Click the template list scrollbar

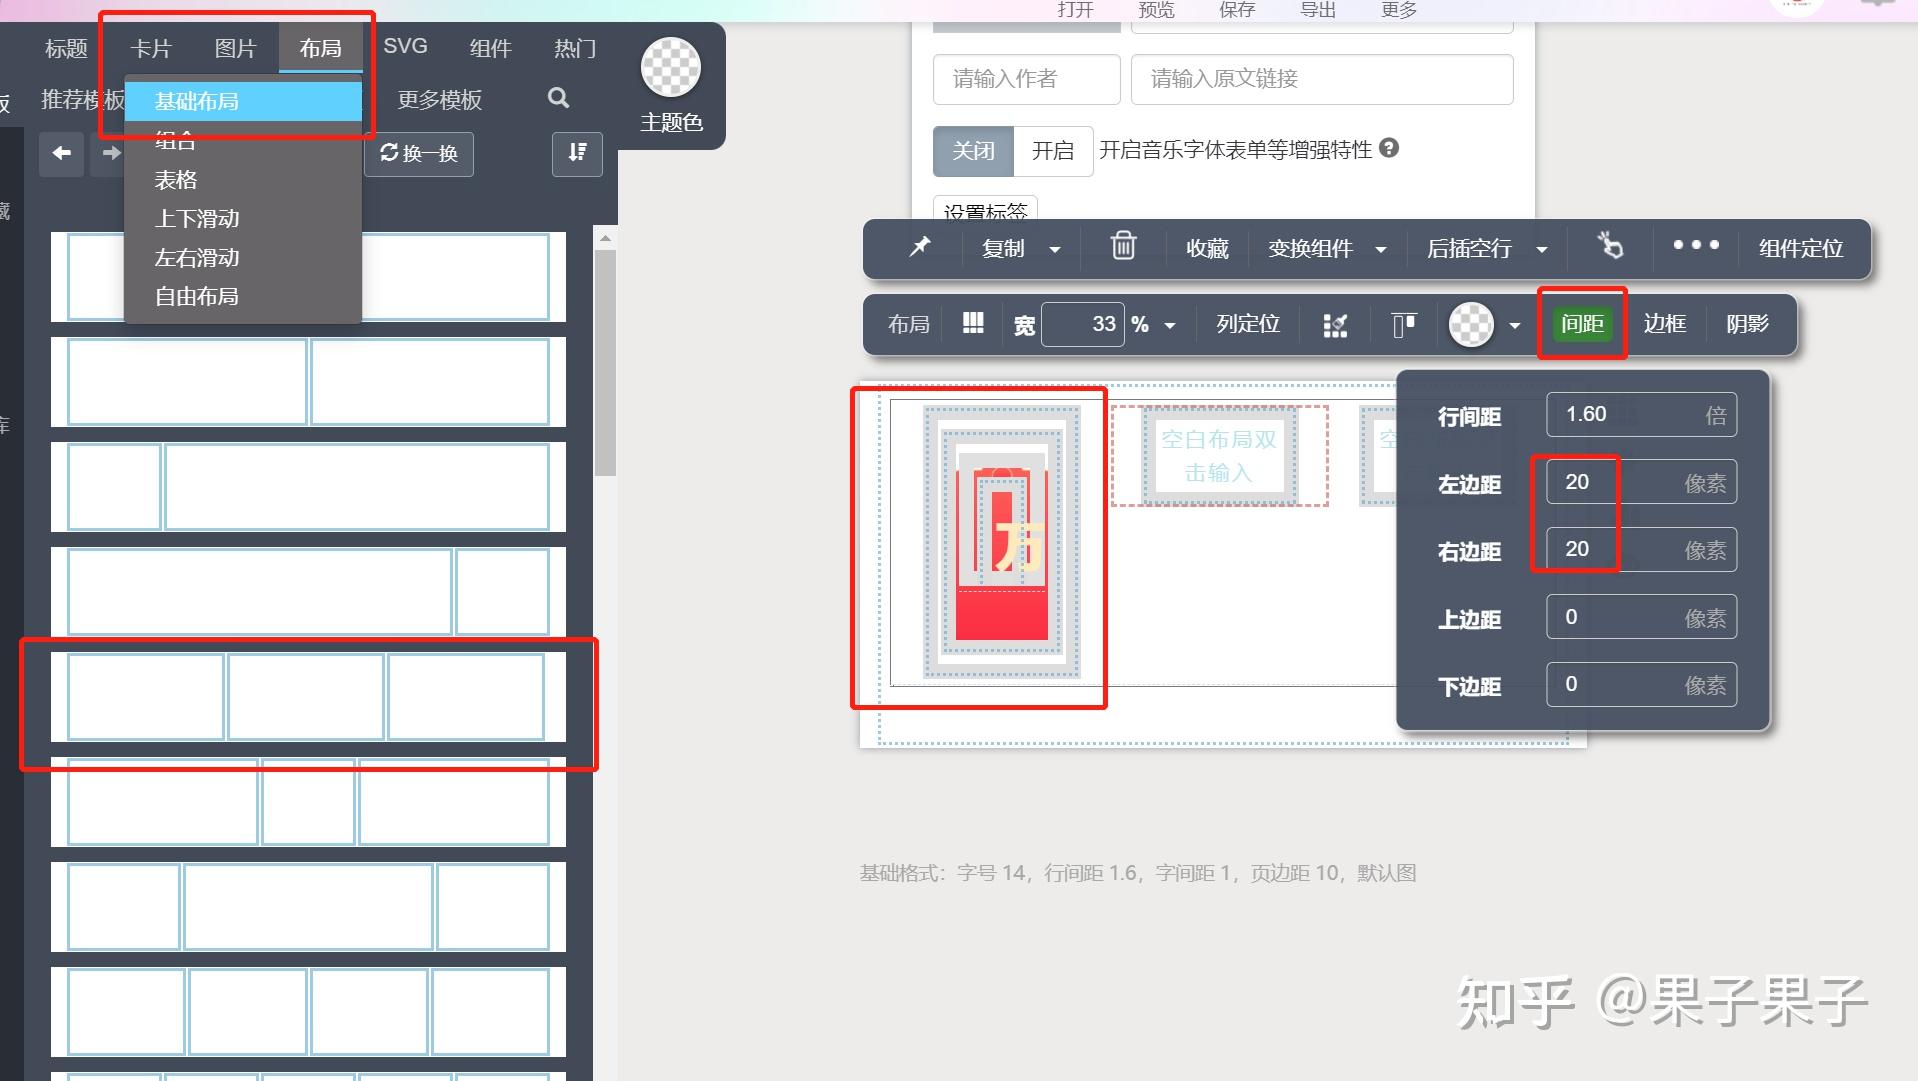coord(604,362)
